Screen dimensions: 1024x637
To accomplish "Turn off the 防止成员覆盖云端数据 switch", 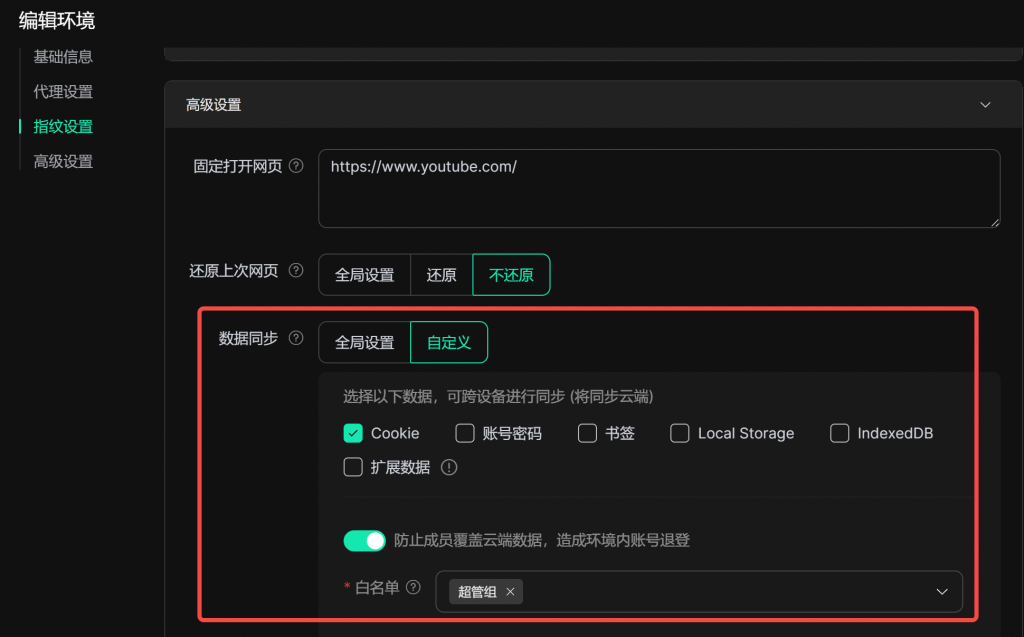I will [x=364, y=541].
